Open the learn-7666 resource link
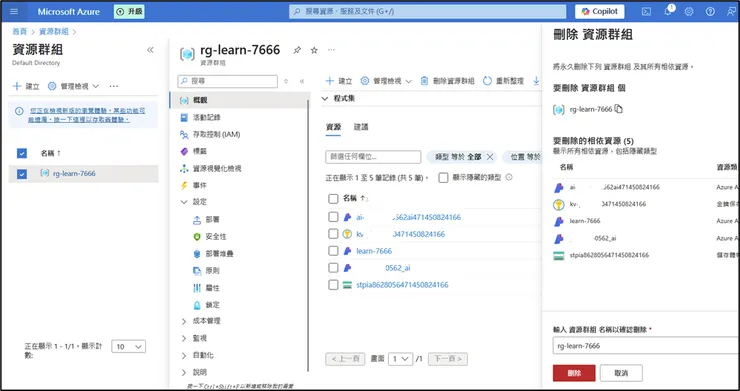This screenshot has width=740, height=391. [374, 251]
